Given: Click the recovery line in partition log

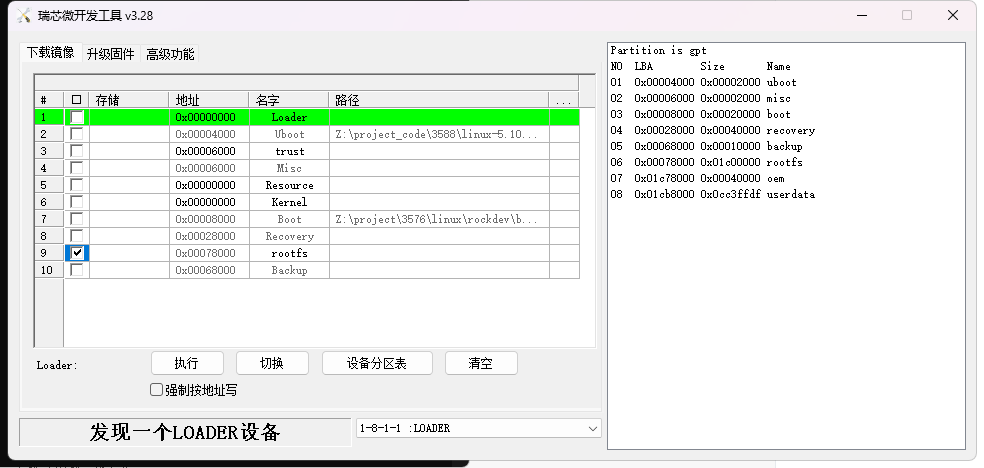Looking at the screenshot, I should tap(713, 130).
